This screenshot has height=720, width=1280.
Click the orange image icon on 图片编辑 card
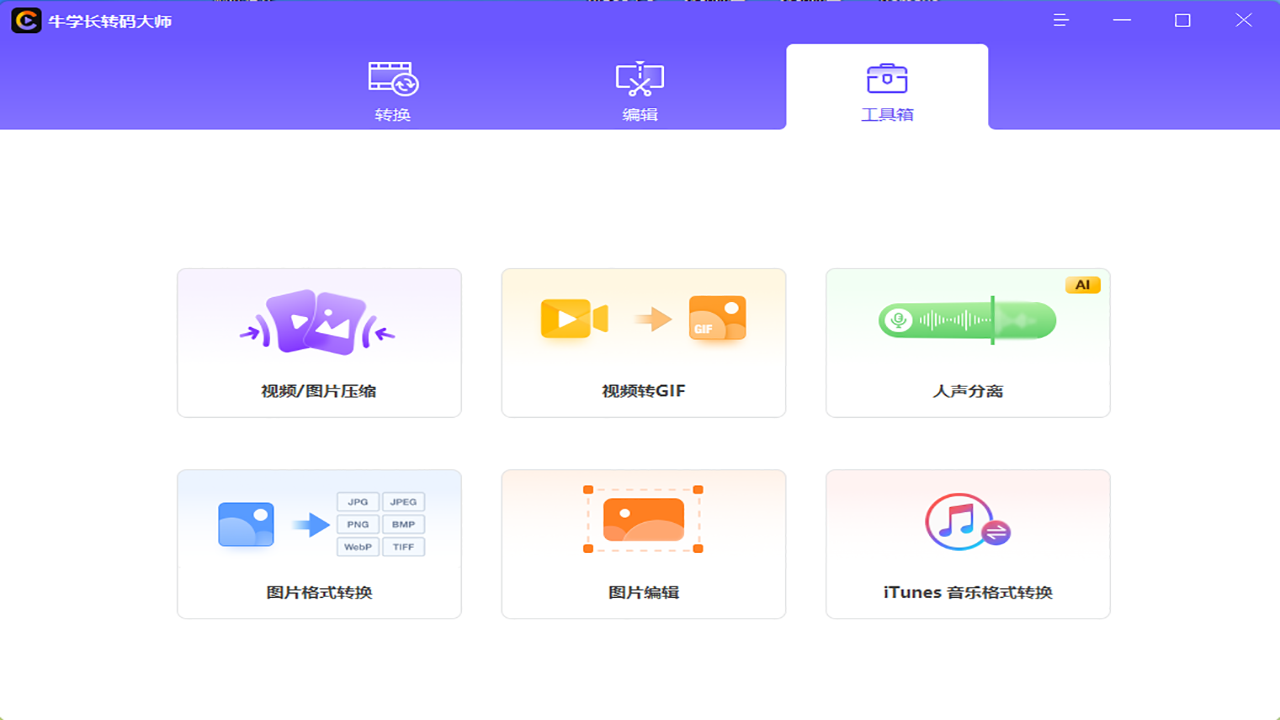pyautogui.click(x=643, y=519)
